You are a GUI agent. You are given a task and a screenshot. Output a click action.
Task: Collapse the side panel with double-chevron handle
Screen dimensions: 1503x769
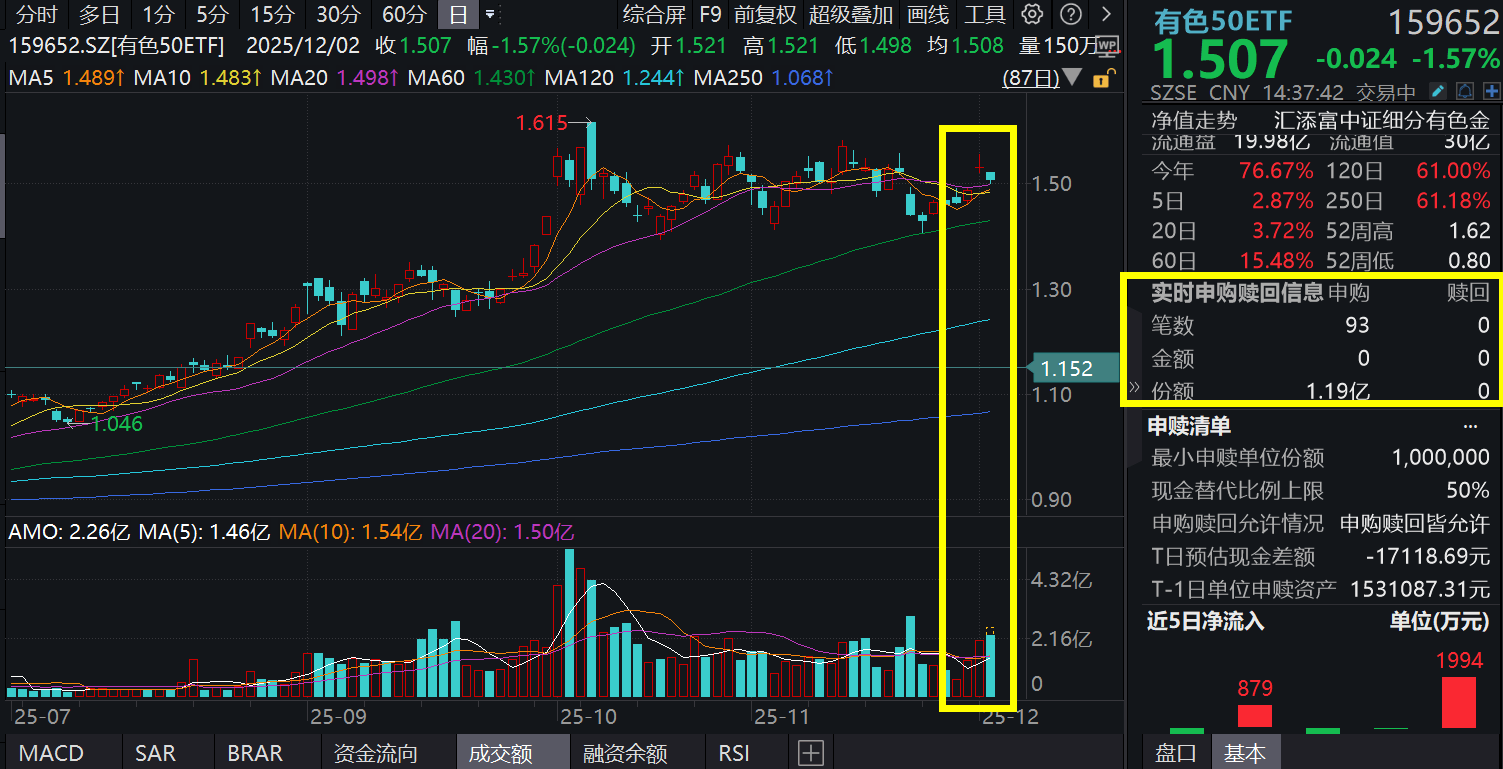(x=1134, y=386)
